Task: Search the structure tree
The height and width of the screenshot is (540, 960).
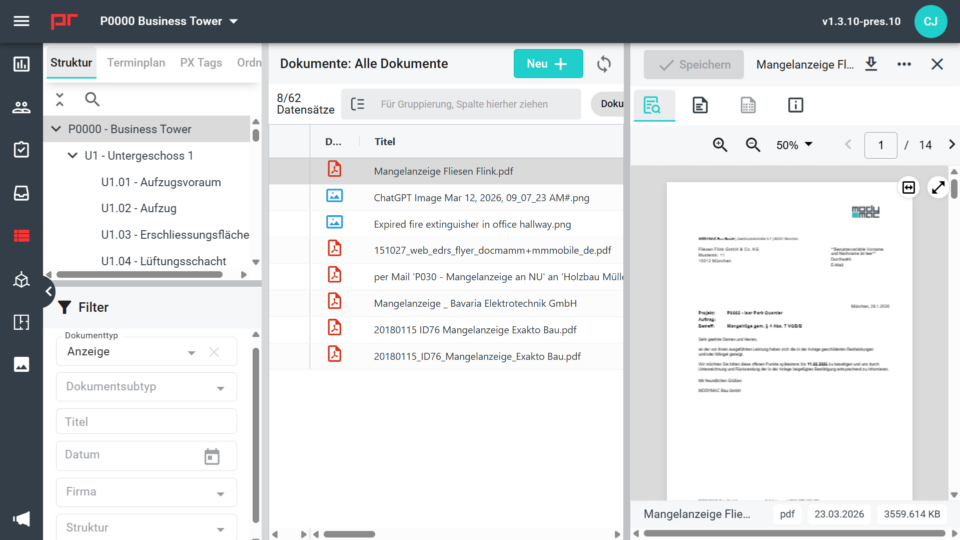Action: [92, 99]
